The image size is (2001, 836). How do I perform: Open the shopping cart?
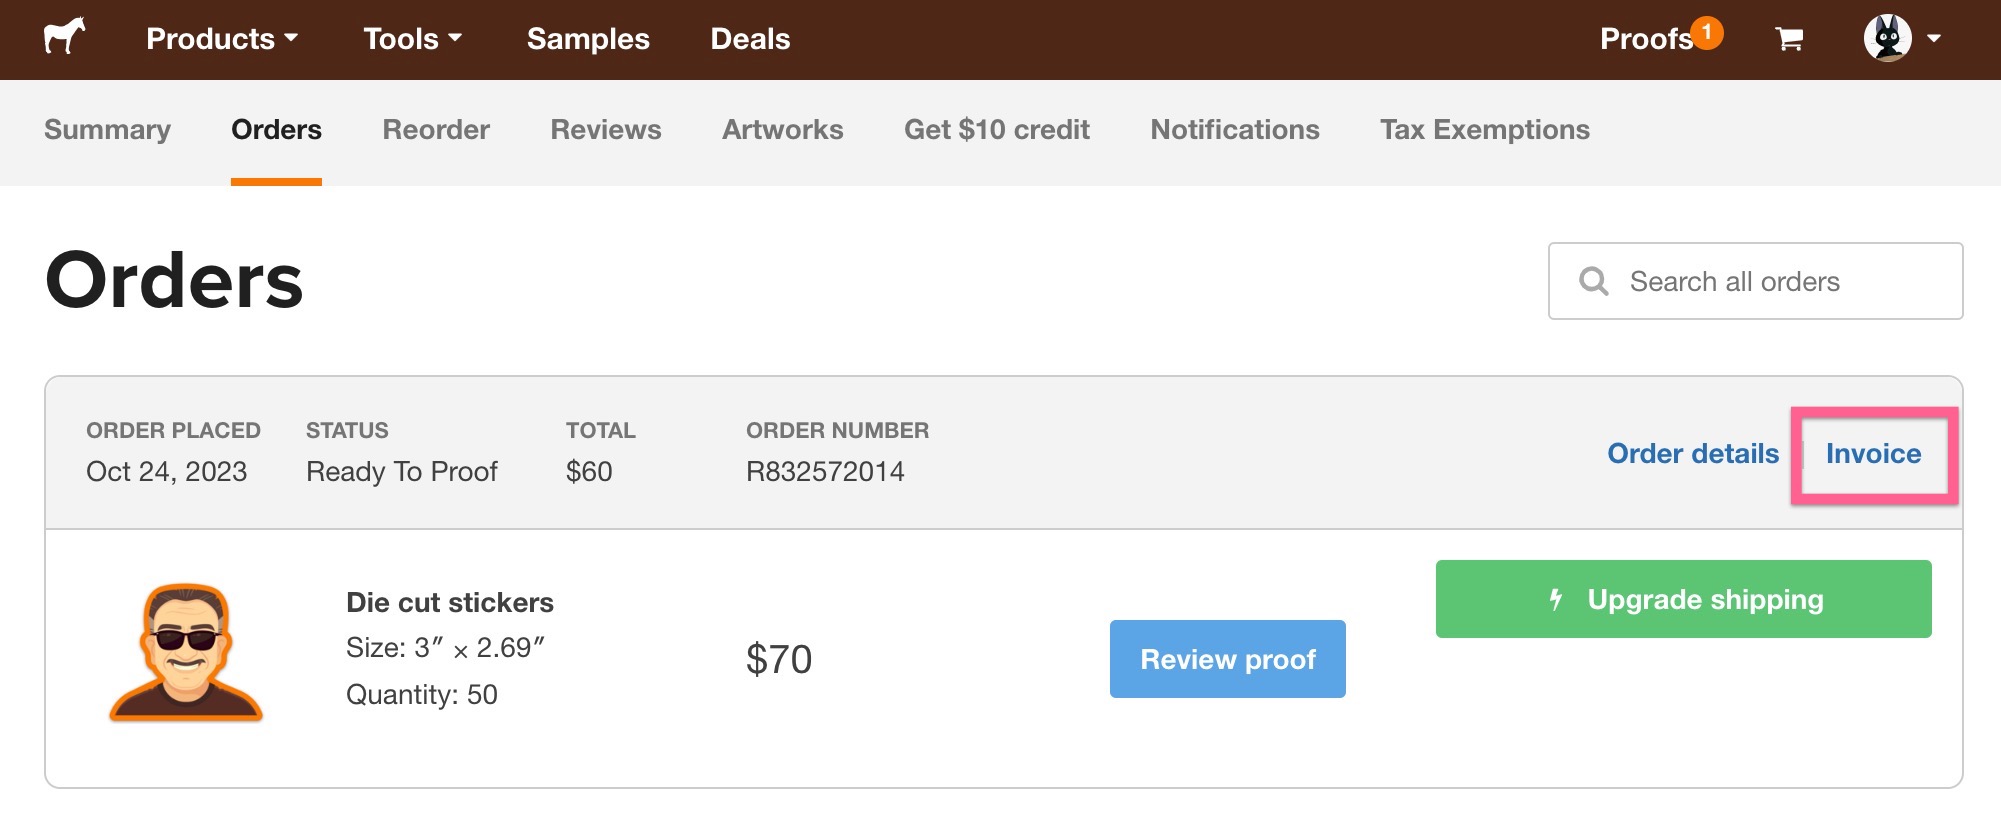coord(1789,38)
